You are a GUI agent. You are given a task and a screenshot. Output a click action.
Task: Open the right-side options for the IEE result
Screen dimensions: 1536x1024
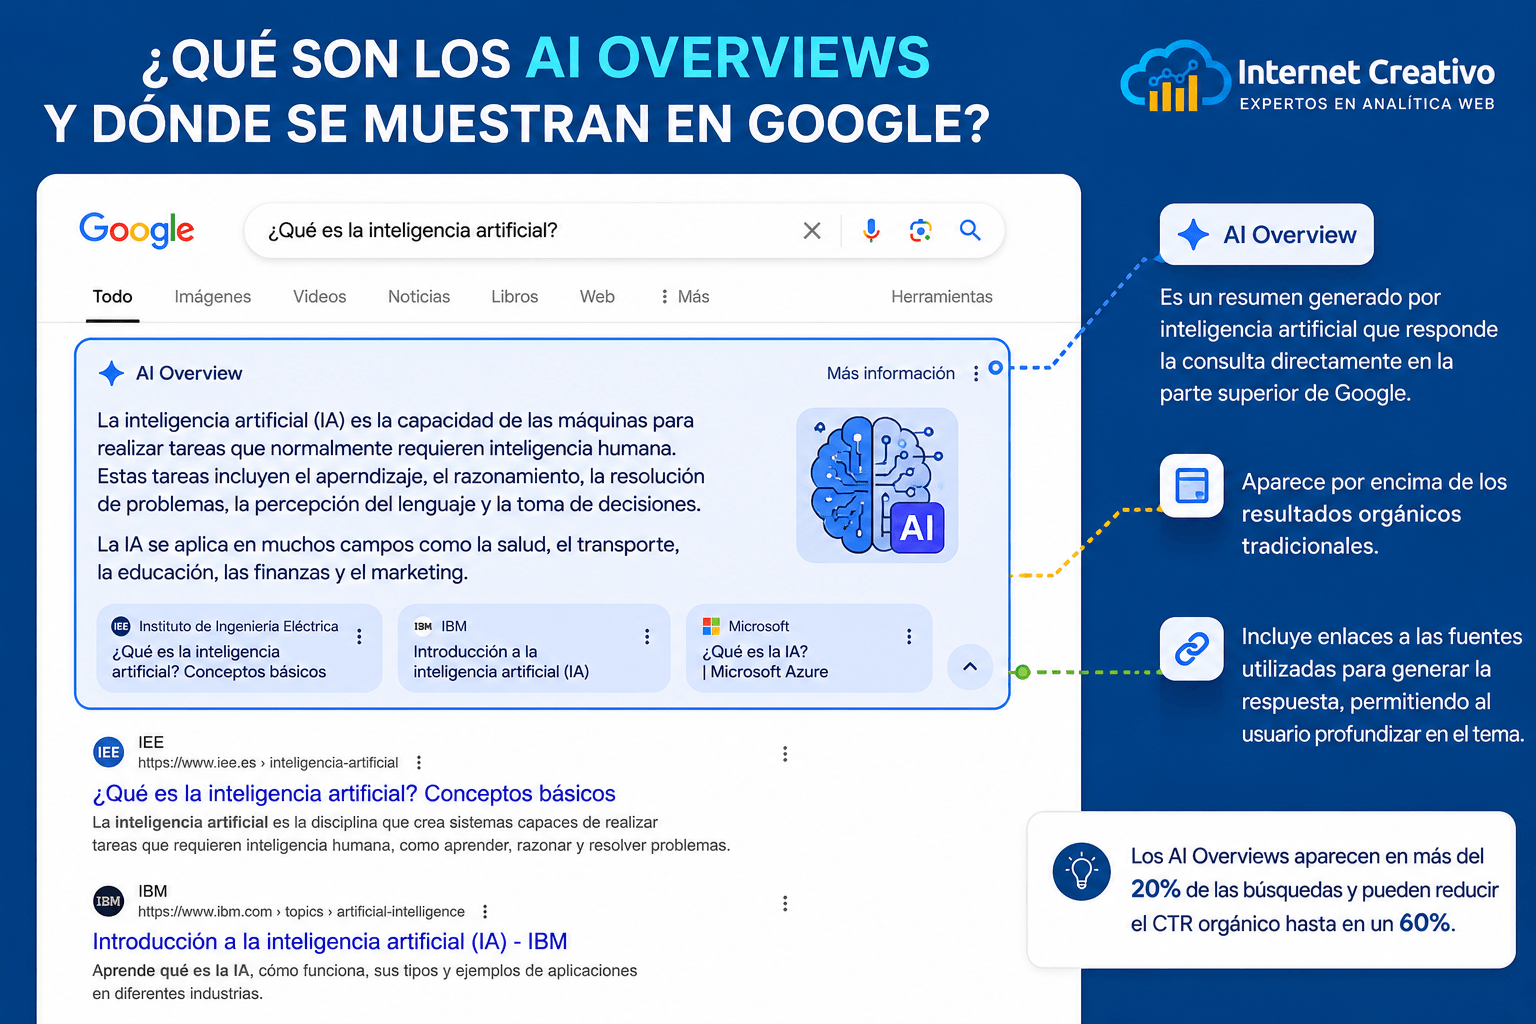pyautogui.click(x=785, y=753)
